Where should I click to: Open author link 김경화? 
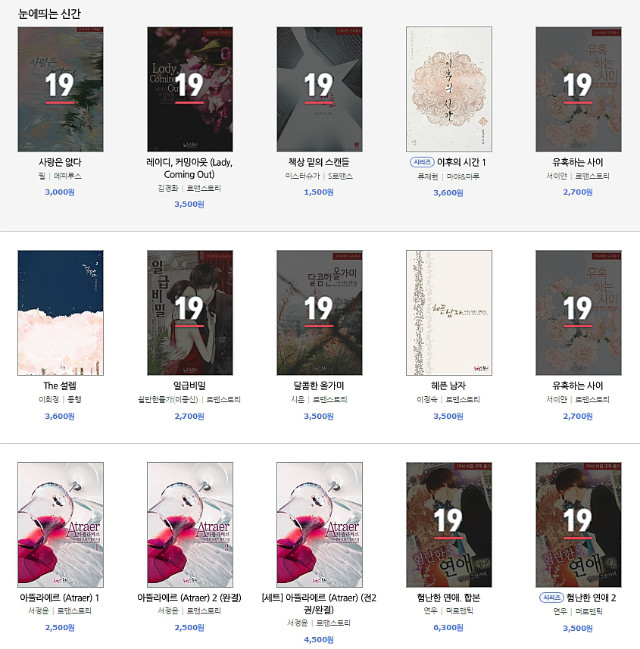[168, 188]
